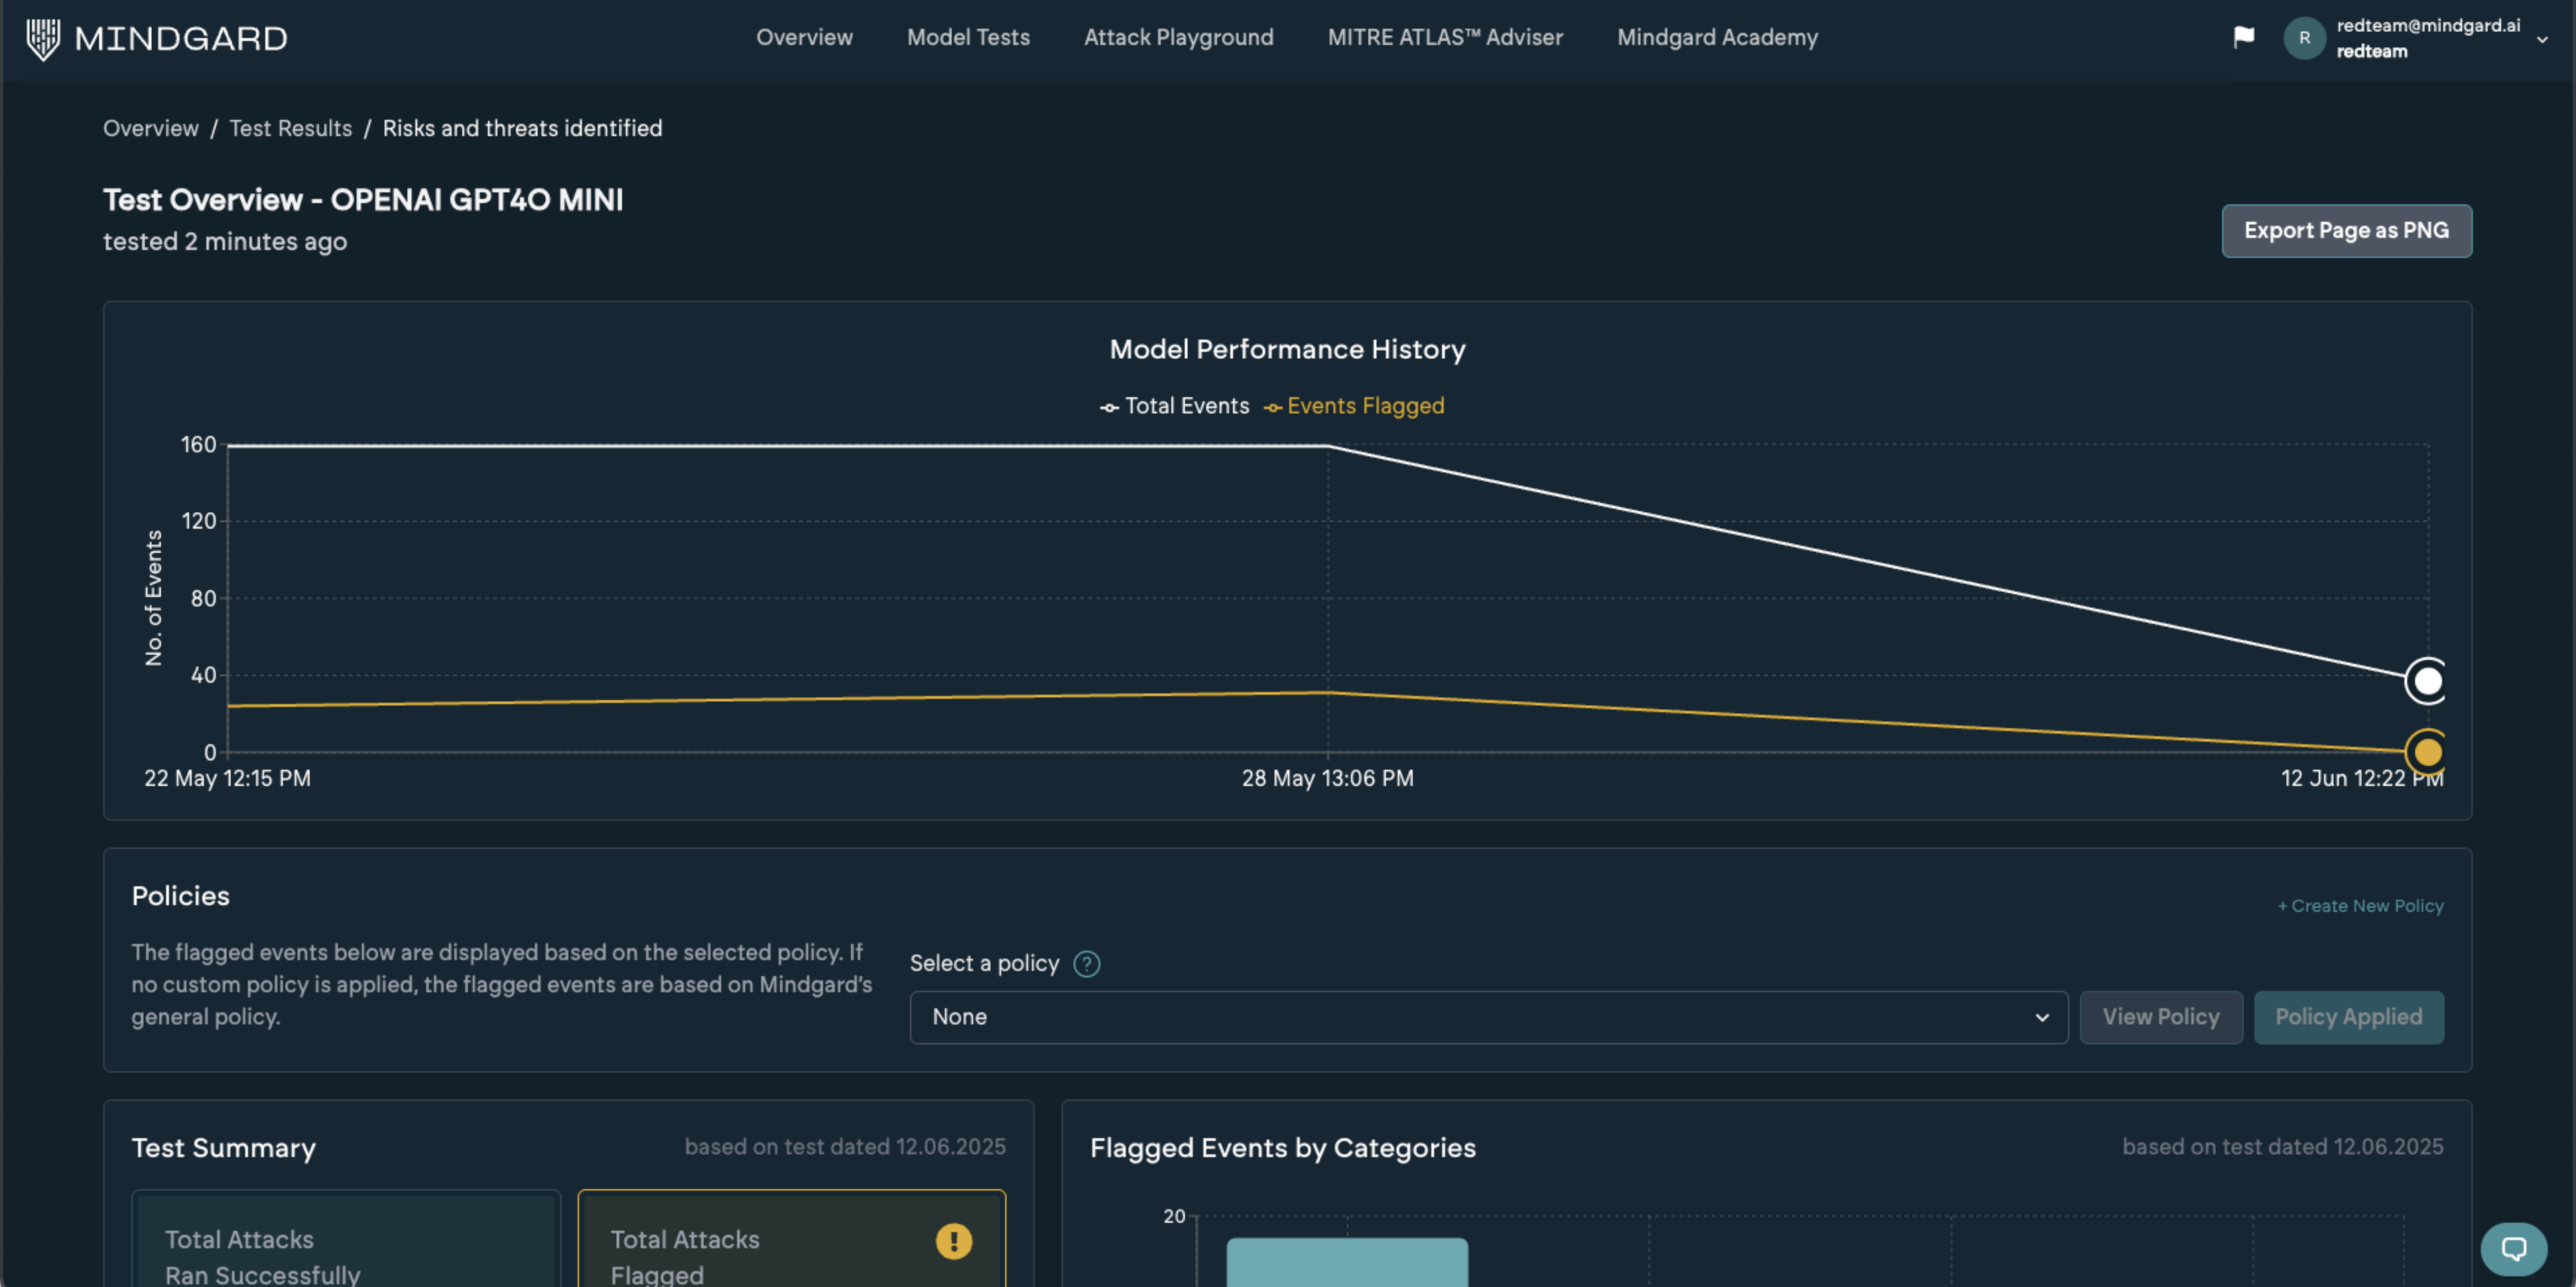Open the Select a policy dropdown
The image size is (2576, 1287).
pyautogui.click(x=1488, y=1017)
